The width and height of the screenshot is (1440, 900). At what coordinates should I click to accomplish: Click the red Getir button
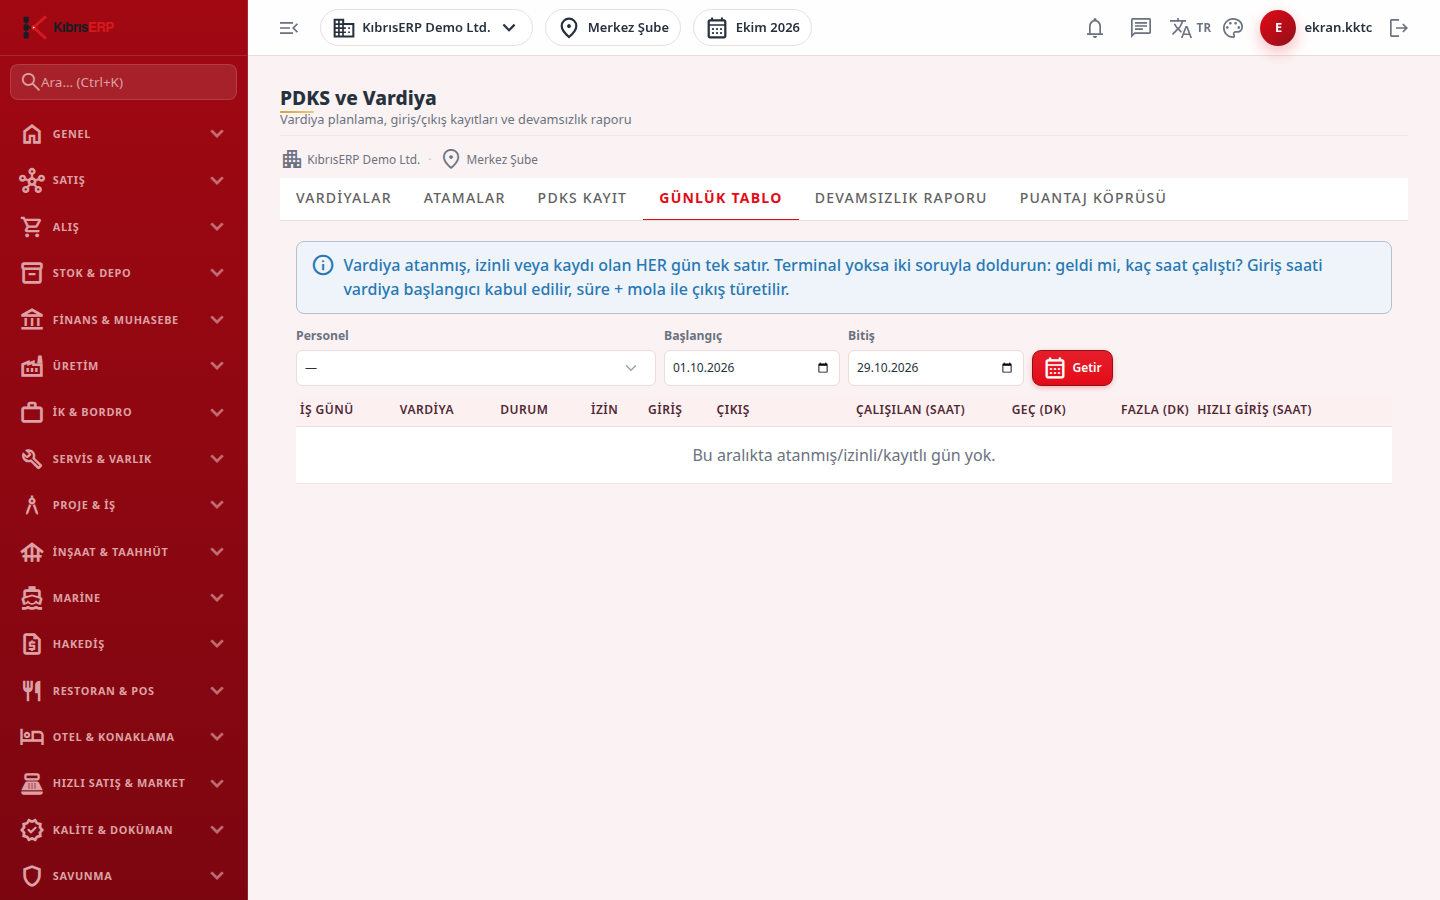point(1072,368)
